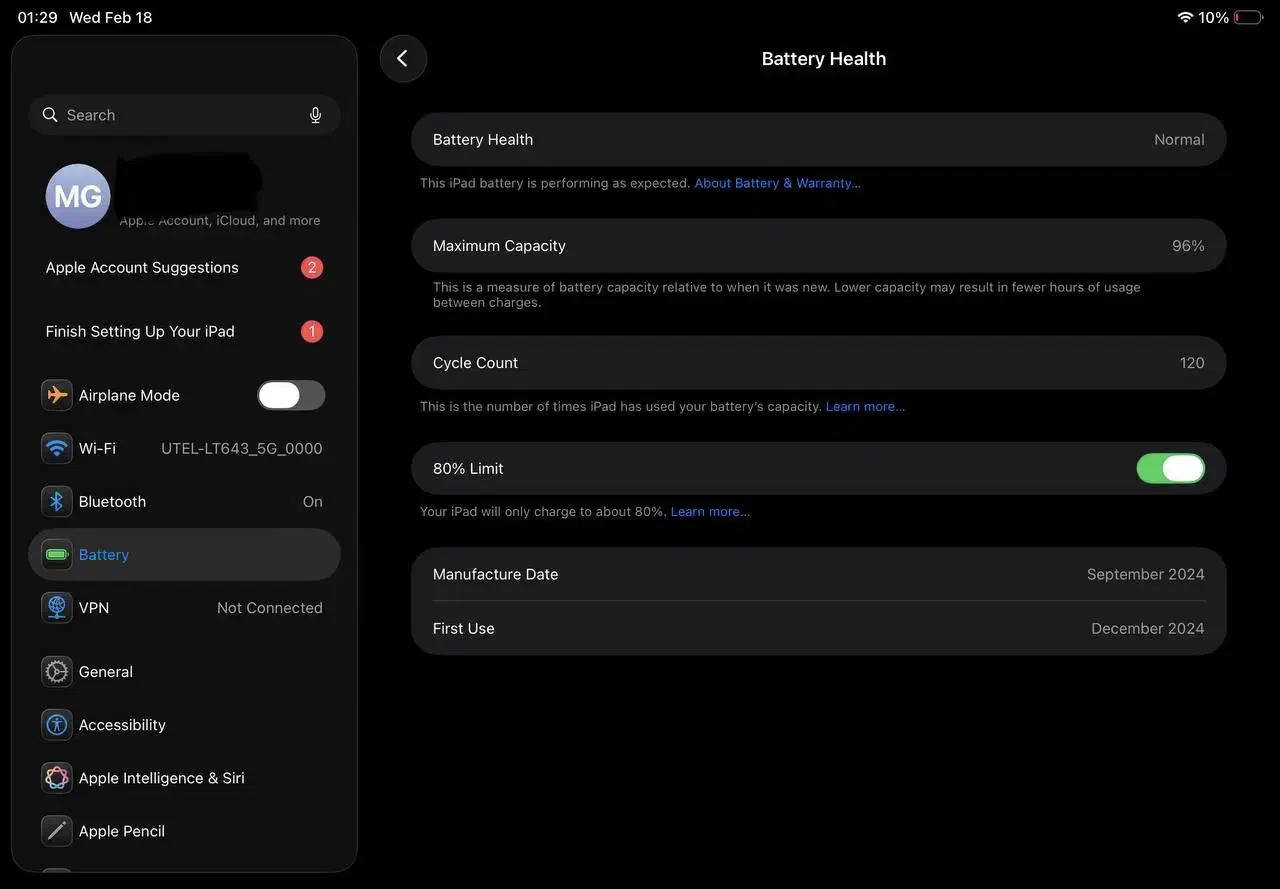1280x889 pixels.
Task: Tap the back chevron button
Action: coord(403,59)
